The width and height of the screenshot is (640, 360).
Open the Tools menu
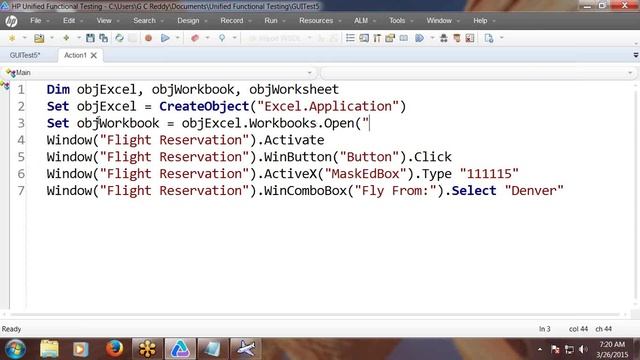point(397,20)
